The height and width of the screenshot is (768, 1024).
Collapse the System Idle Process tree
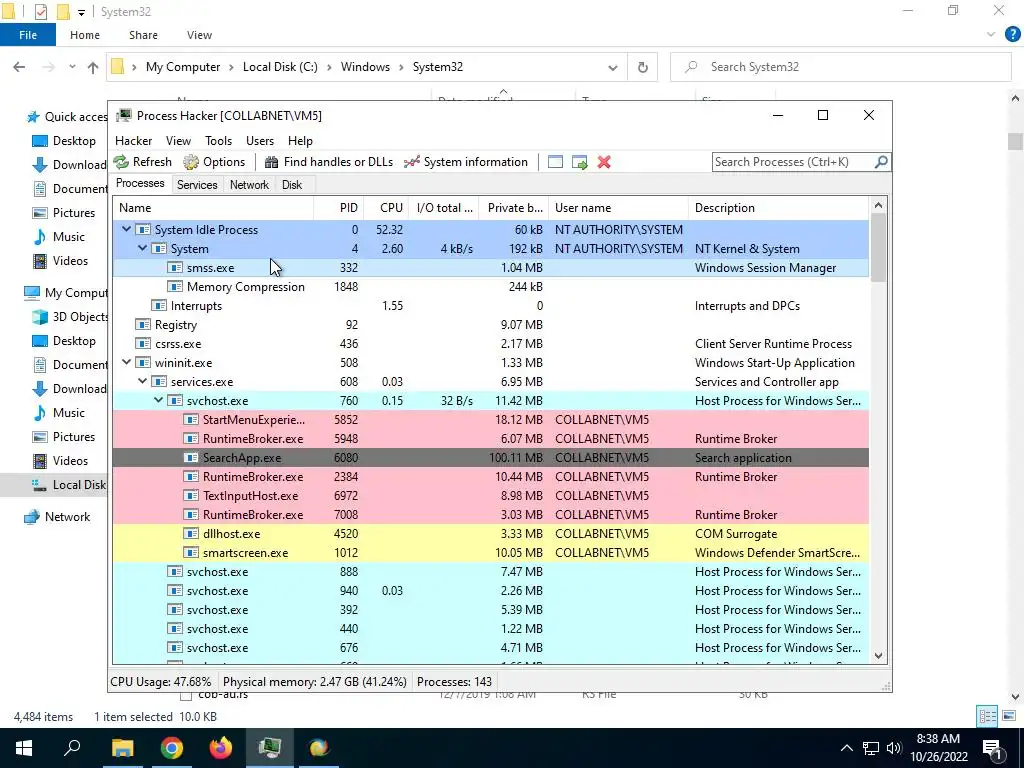click(127, 229)
